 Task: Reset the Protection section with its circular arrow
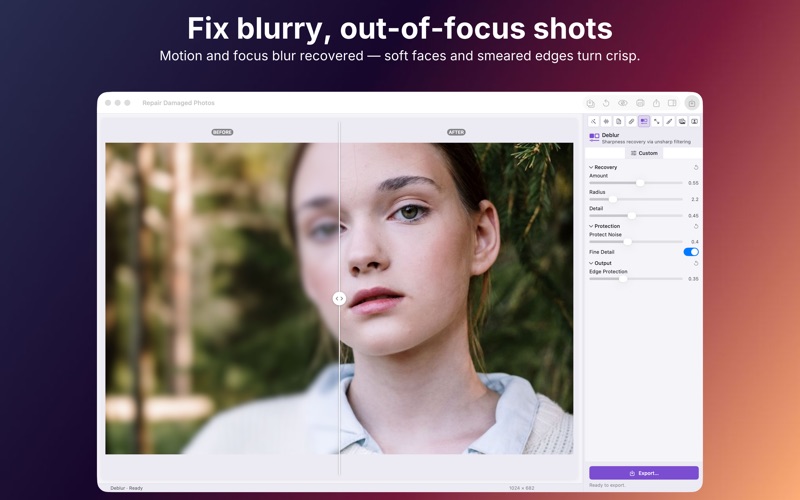point(696,226)
